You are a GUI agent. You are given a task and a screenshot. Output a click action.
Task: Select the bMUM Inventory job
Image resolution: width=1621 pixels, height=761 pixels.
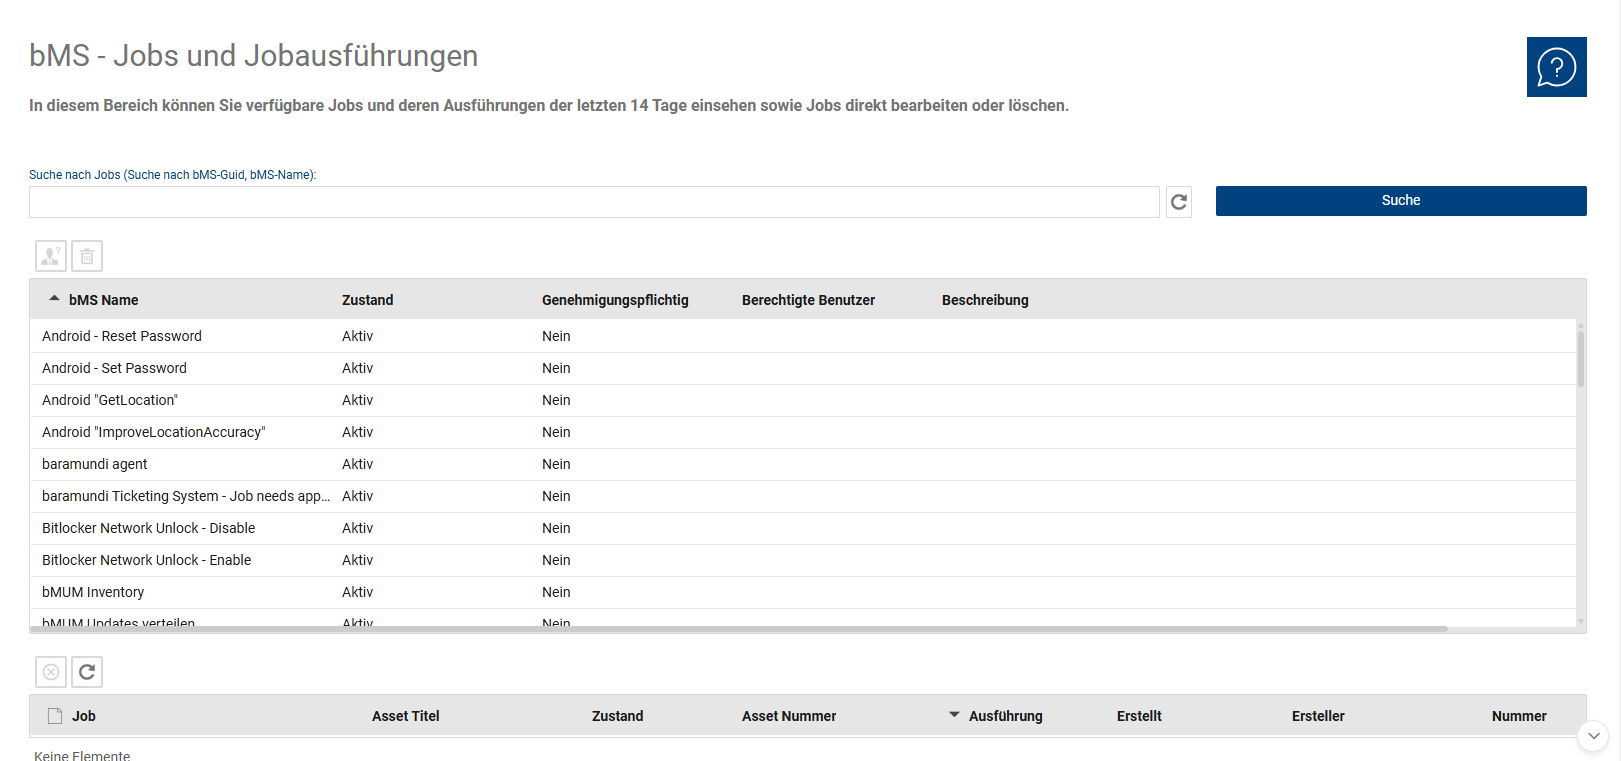tap(803, 592)
